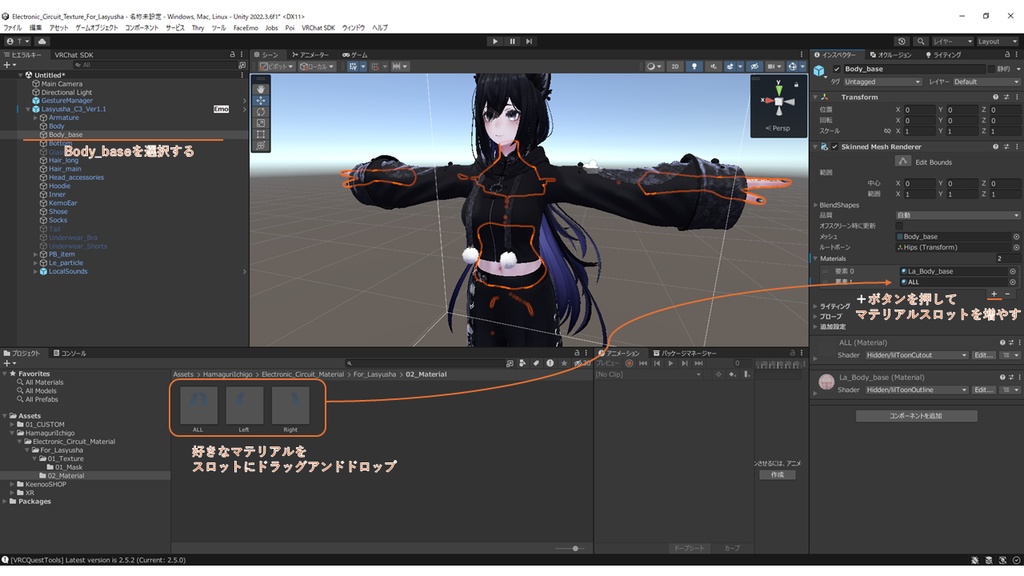Toggle scene Gizmos icon
The height and width of the screenshot is (576, 1024).
click(x=795, y=66)
